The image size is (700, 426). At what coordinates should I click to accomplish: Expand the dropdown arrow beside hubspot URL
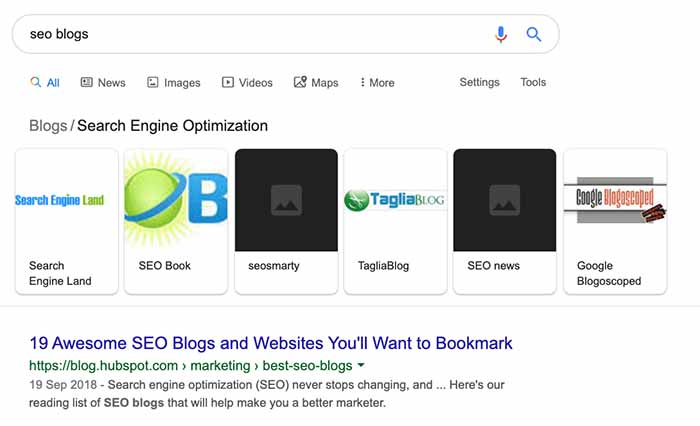[361, 365]
